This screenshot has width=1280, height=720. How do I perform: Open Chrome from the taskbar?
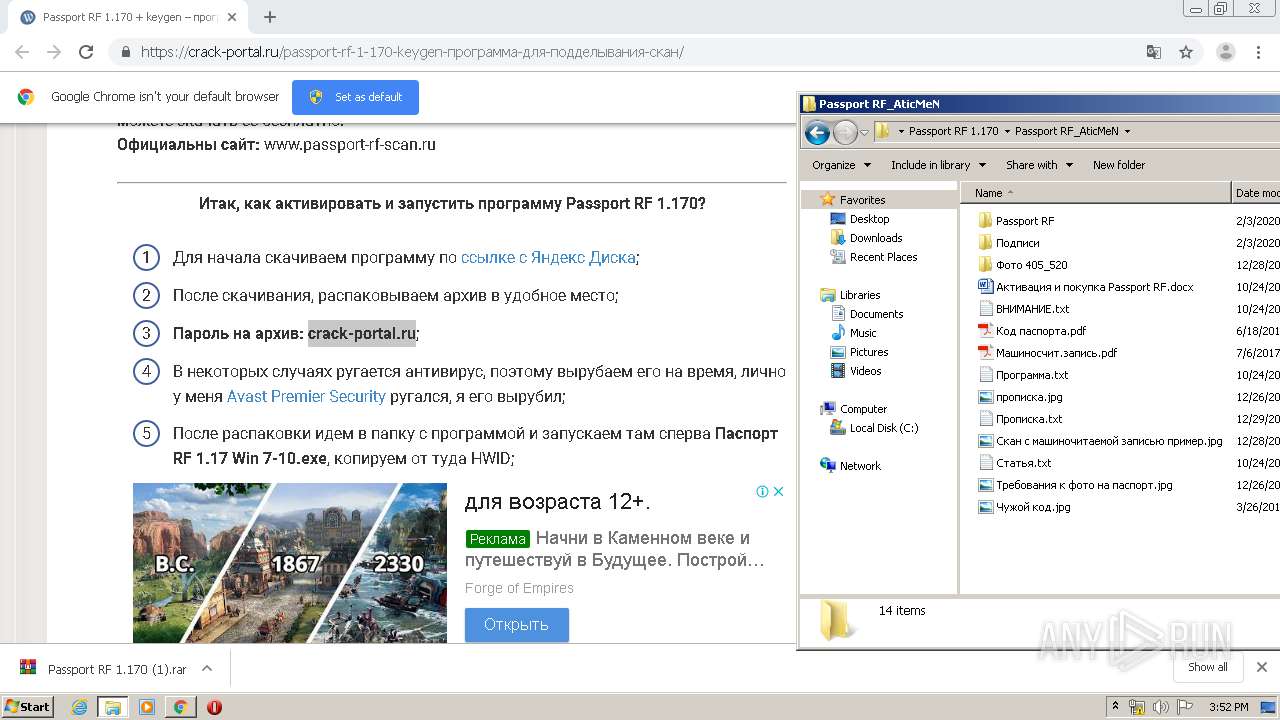tap(180, 707)
